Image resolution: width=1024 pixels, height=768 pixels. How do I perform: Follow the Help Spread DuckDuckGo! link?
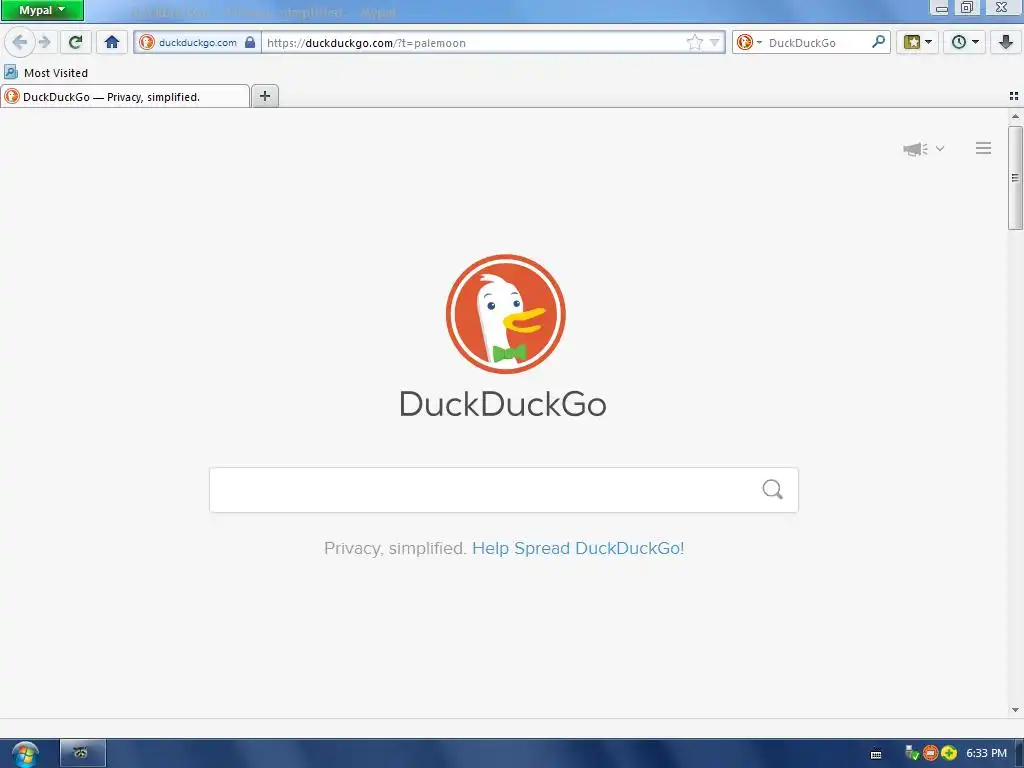(x=578, y=548)
